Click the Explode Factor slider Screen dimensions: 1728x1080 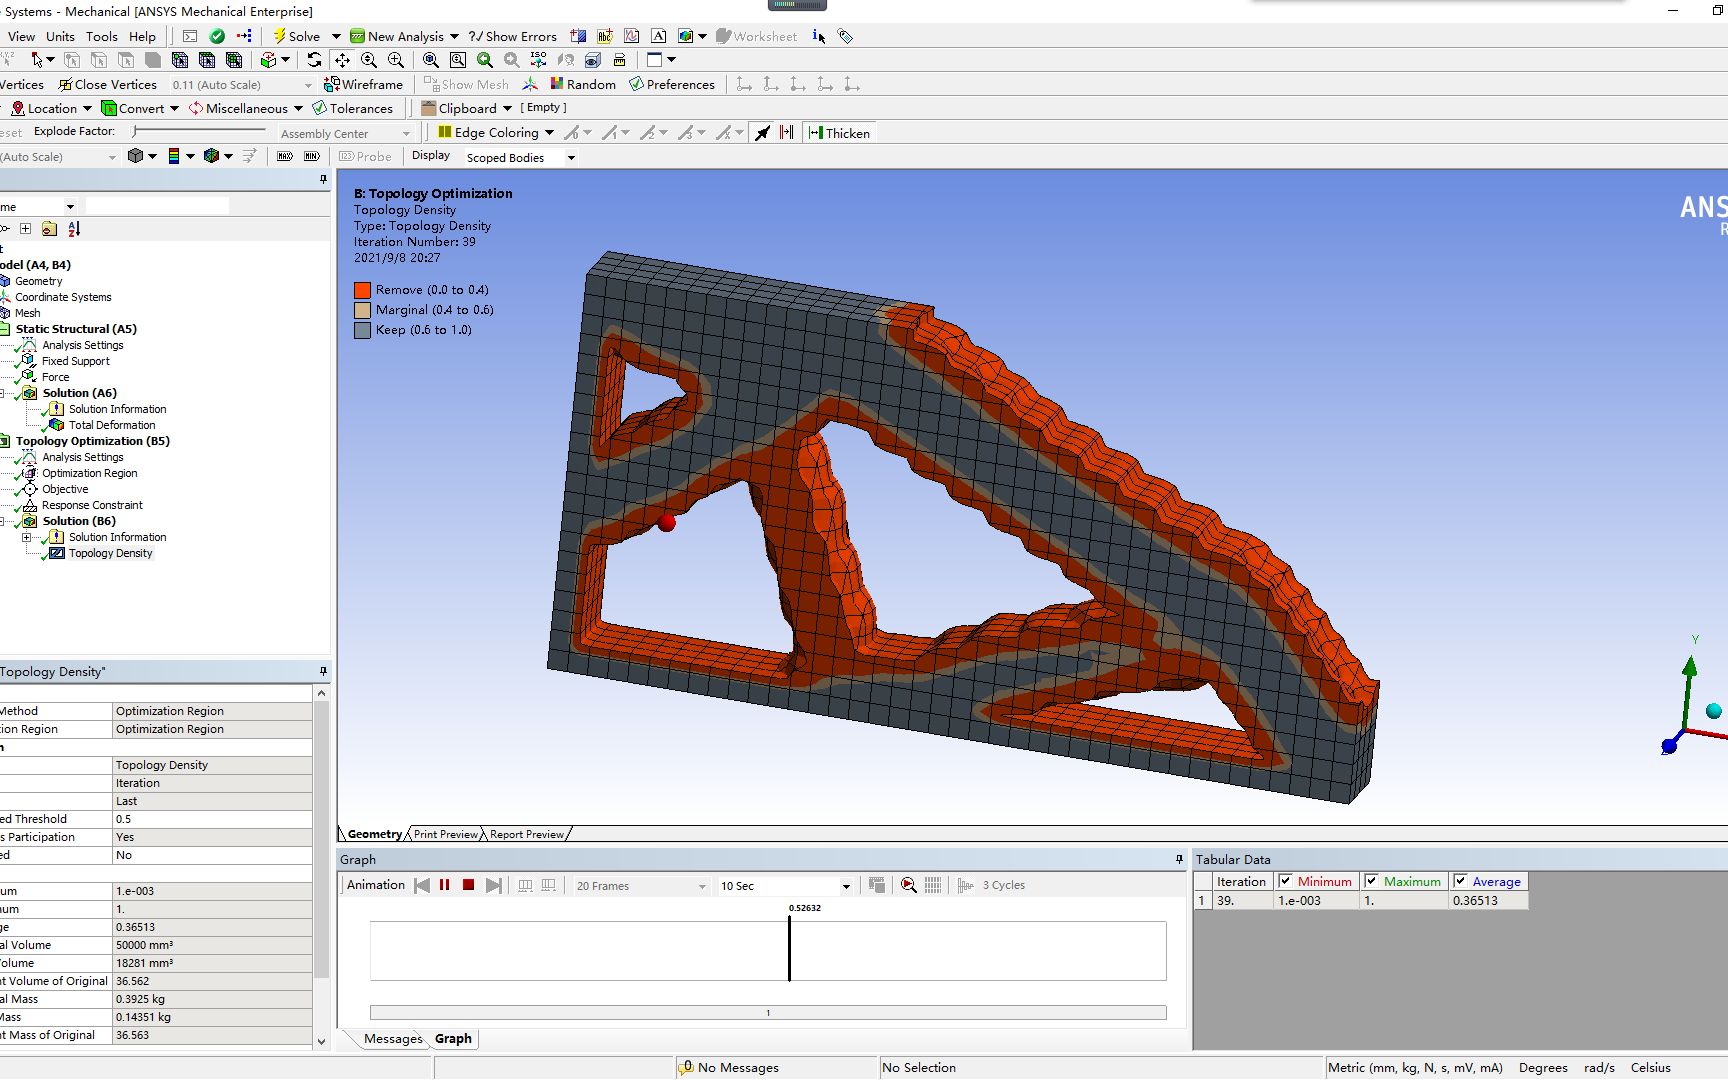pos(200,131)
